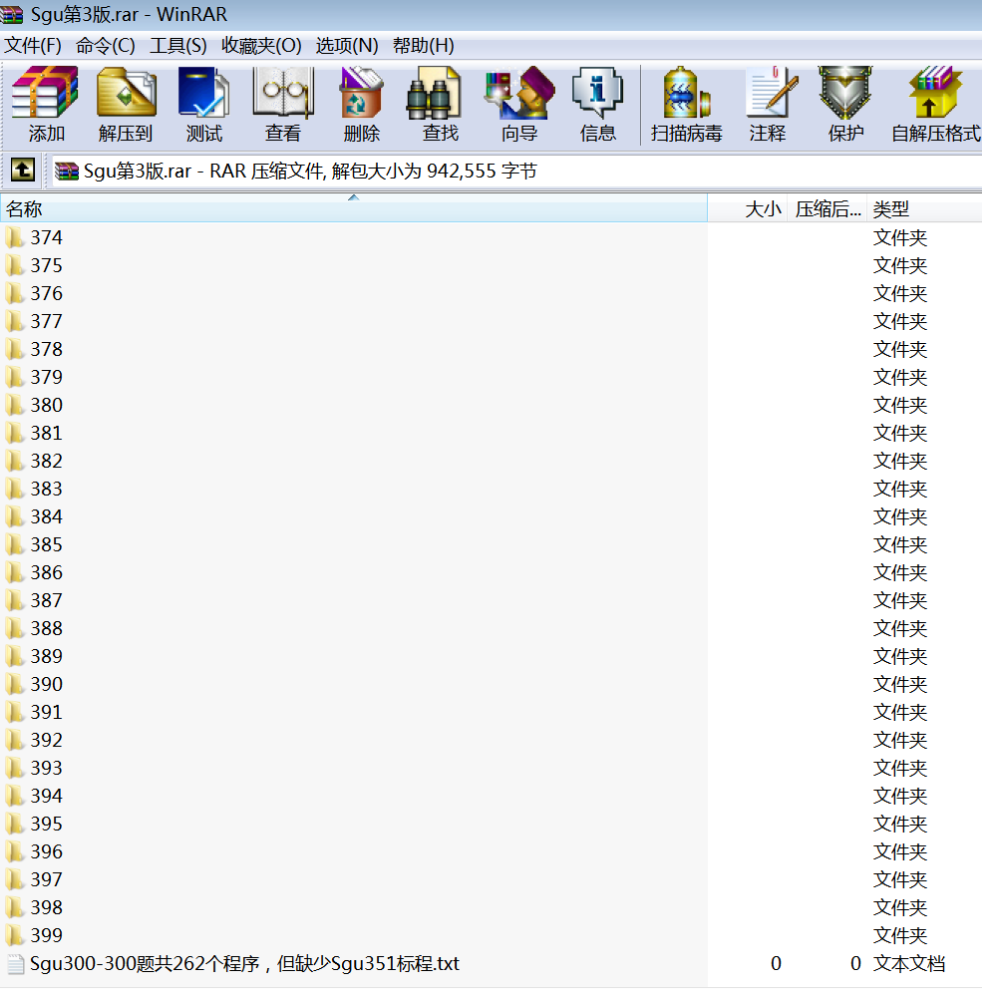Select folder 376
The height and width of the screenshot is (989, 982).
pos(46,293)
